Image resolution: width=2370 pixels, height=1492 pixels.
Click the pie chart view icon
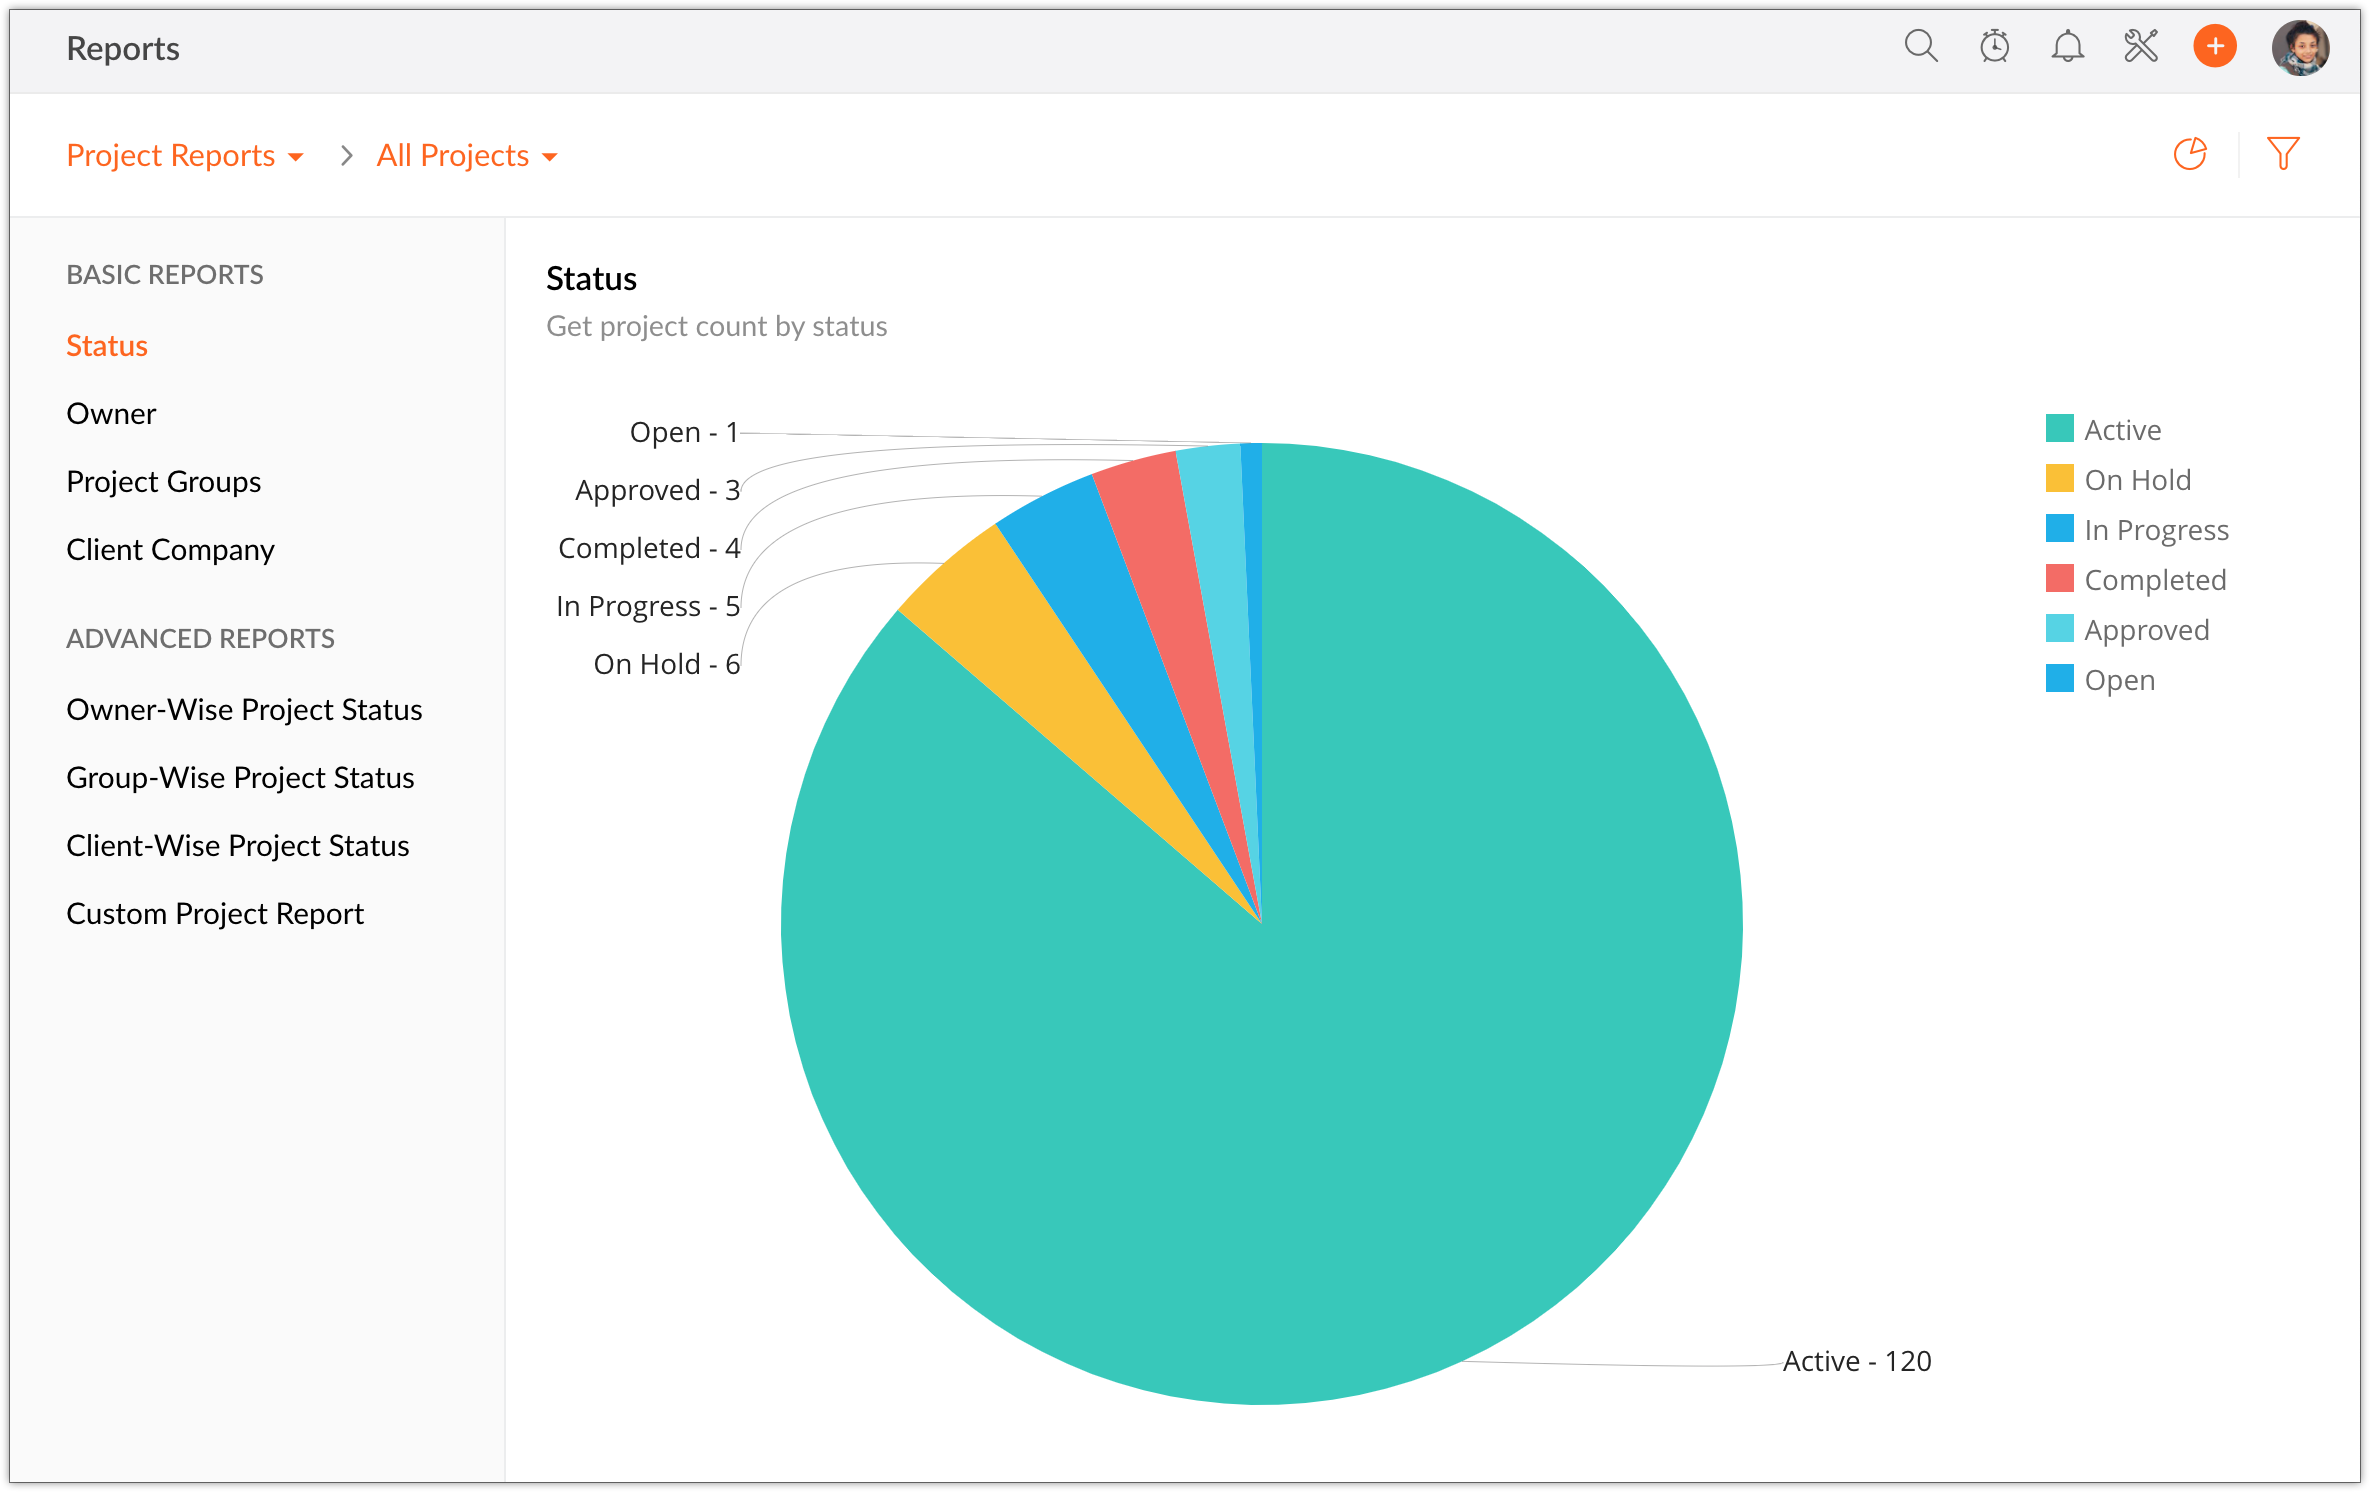[x=2190, y=154]
